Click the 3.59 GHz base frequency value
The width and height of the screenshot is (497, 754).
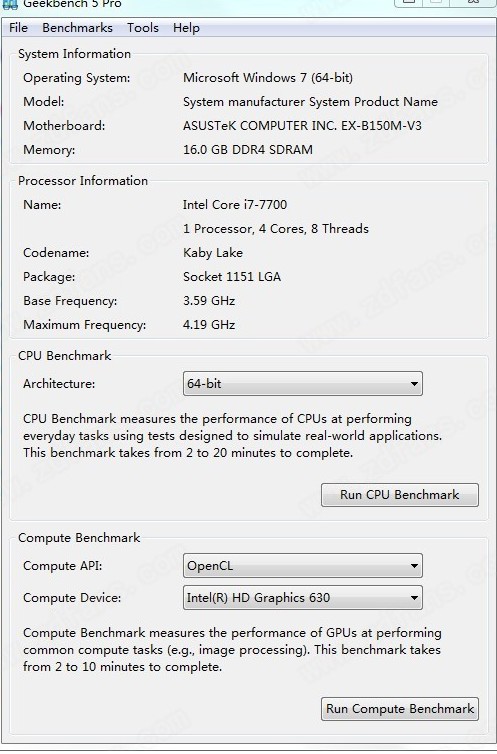click(209, 301)
